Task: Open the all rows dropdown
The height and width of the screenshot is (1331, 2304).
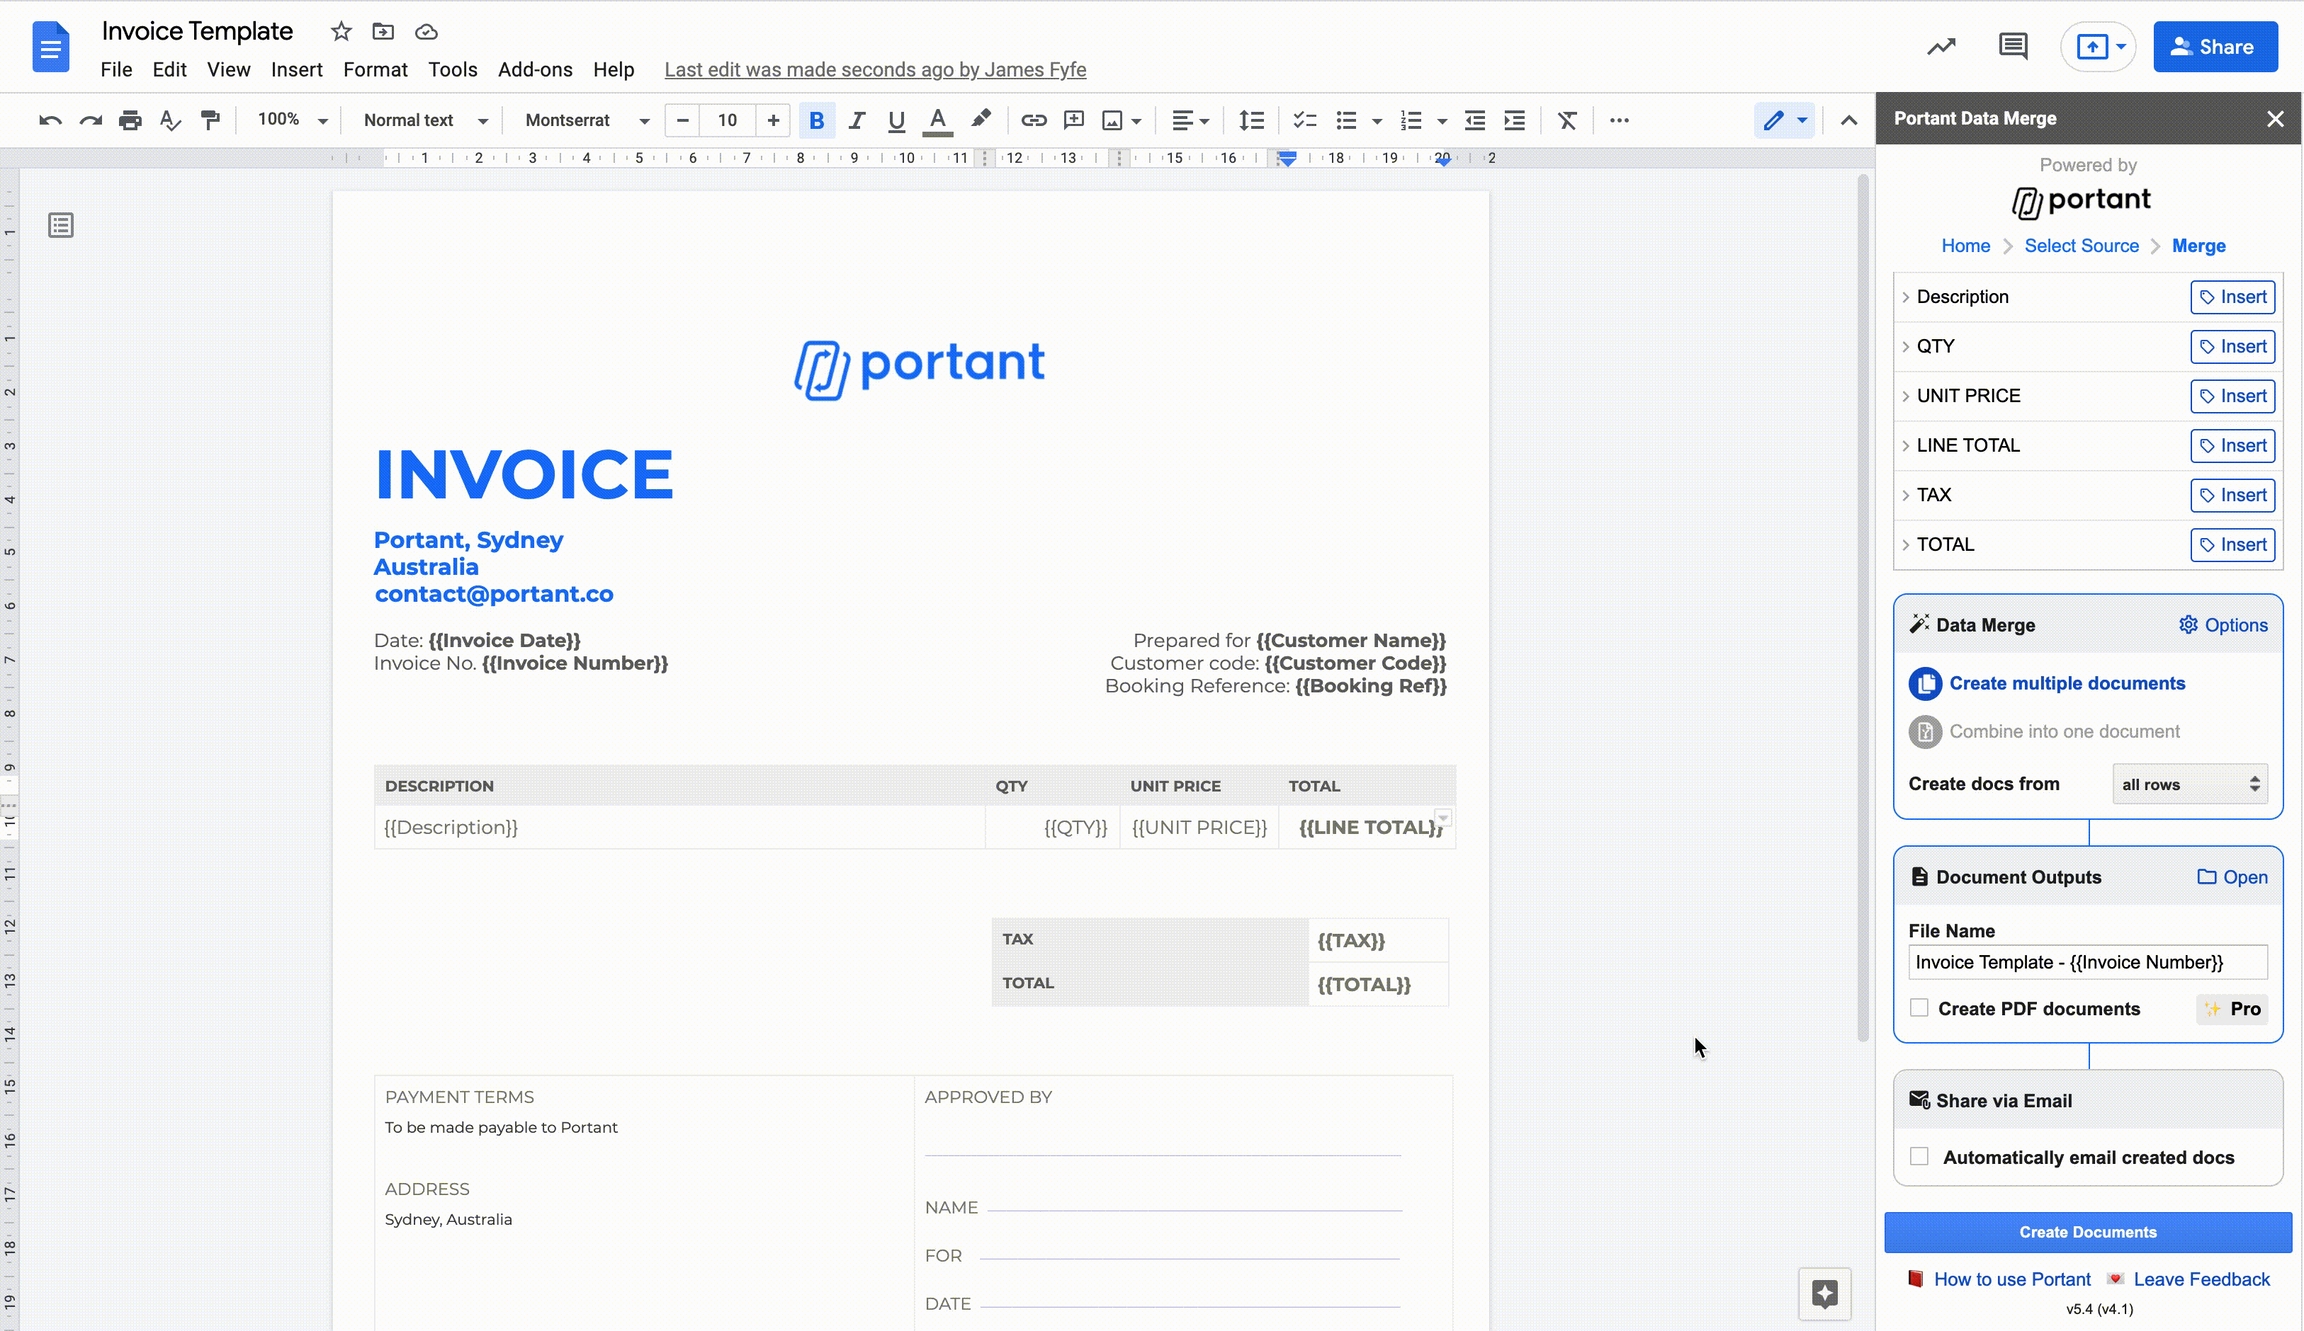Action: [x=2189, y=784]
